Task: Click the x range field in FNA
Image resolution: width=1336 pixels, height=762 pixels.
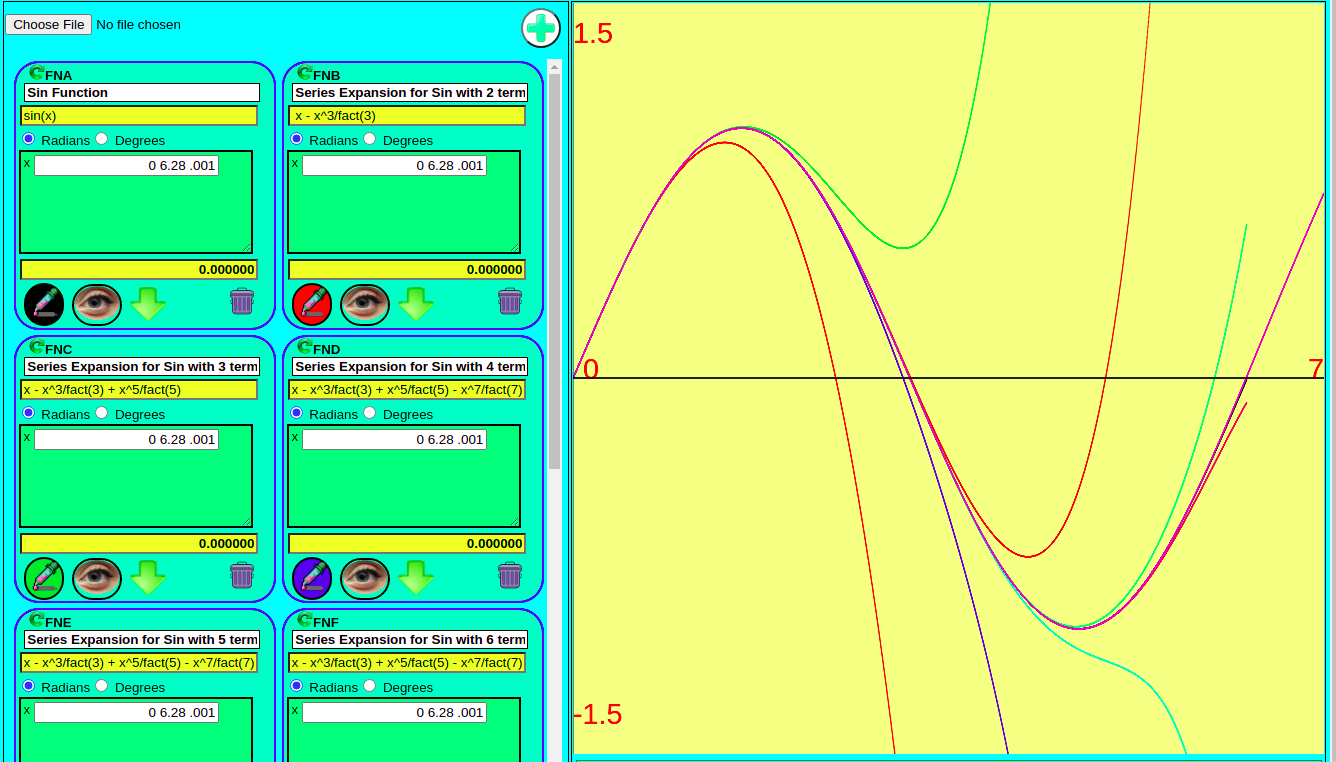Action: [126, 165]
